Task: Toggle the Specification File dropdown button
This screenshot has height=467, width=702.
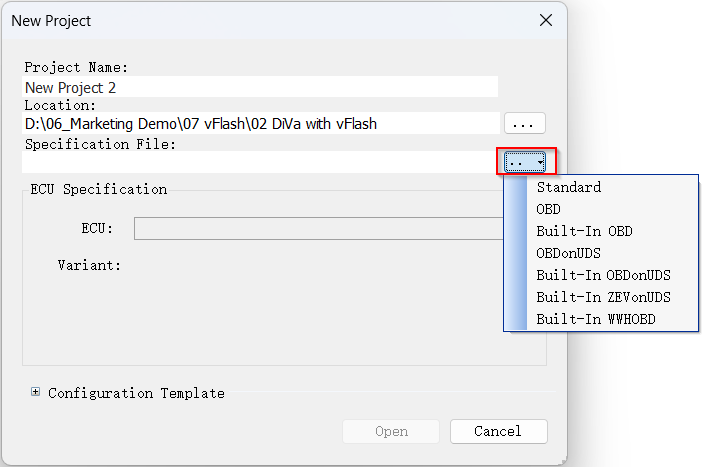Action: coord(526,162)
